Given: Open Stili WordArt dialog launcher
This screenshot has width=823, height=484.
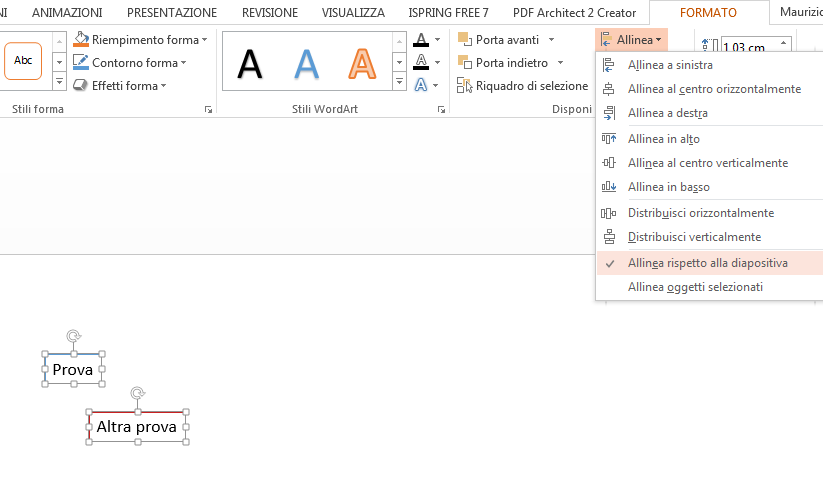Looking at the screenshot, I should 441,109.
